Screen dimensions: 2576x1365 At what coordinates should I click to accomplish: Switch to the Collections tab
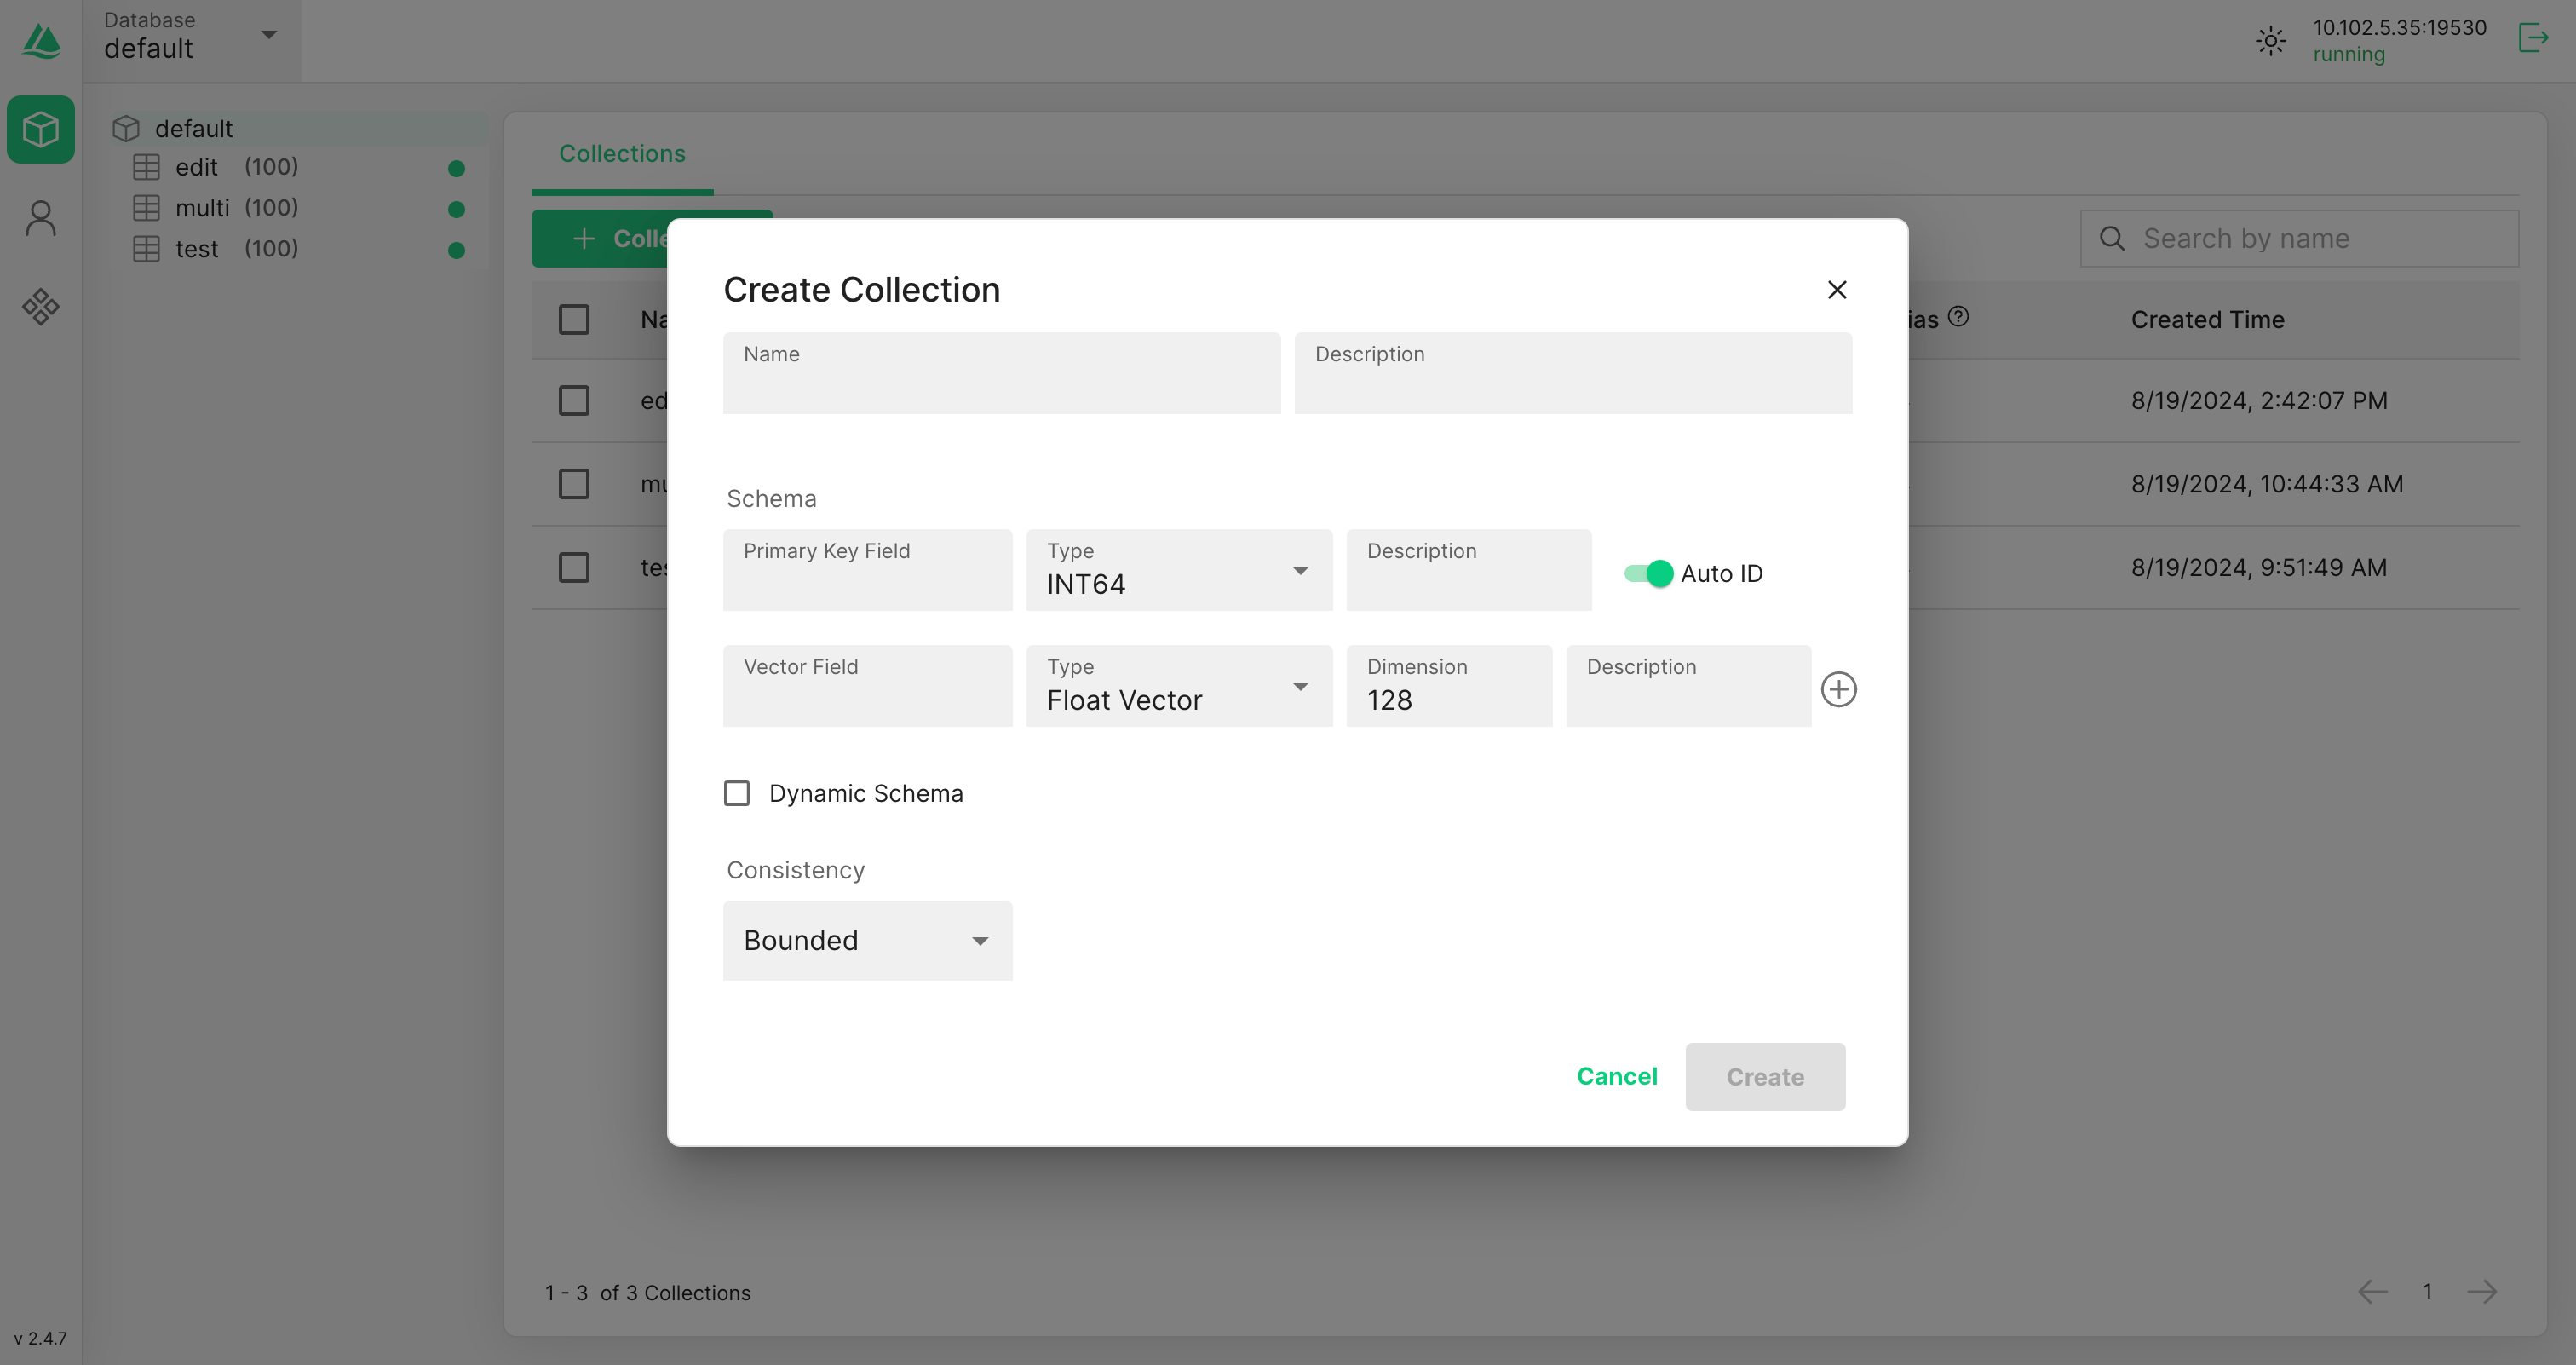[622, 153]
